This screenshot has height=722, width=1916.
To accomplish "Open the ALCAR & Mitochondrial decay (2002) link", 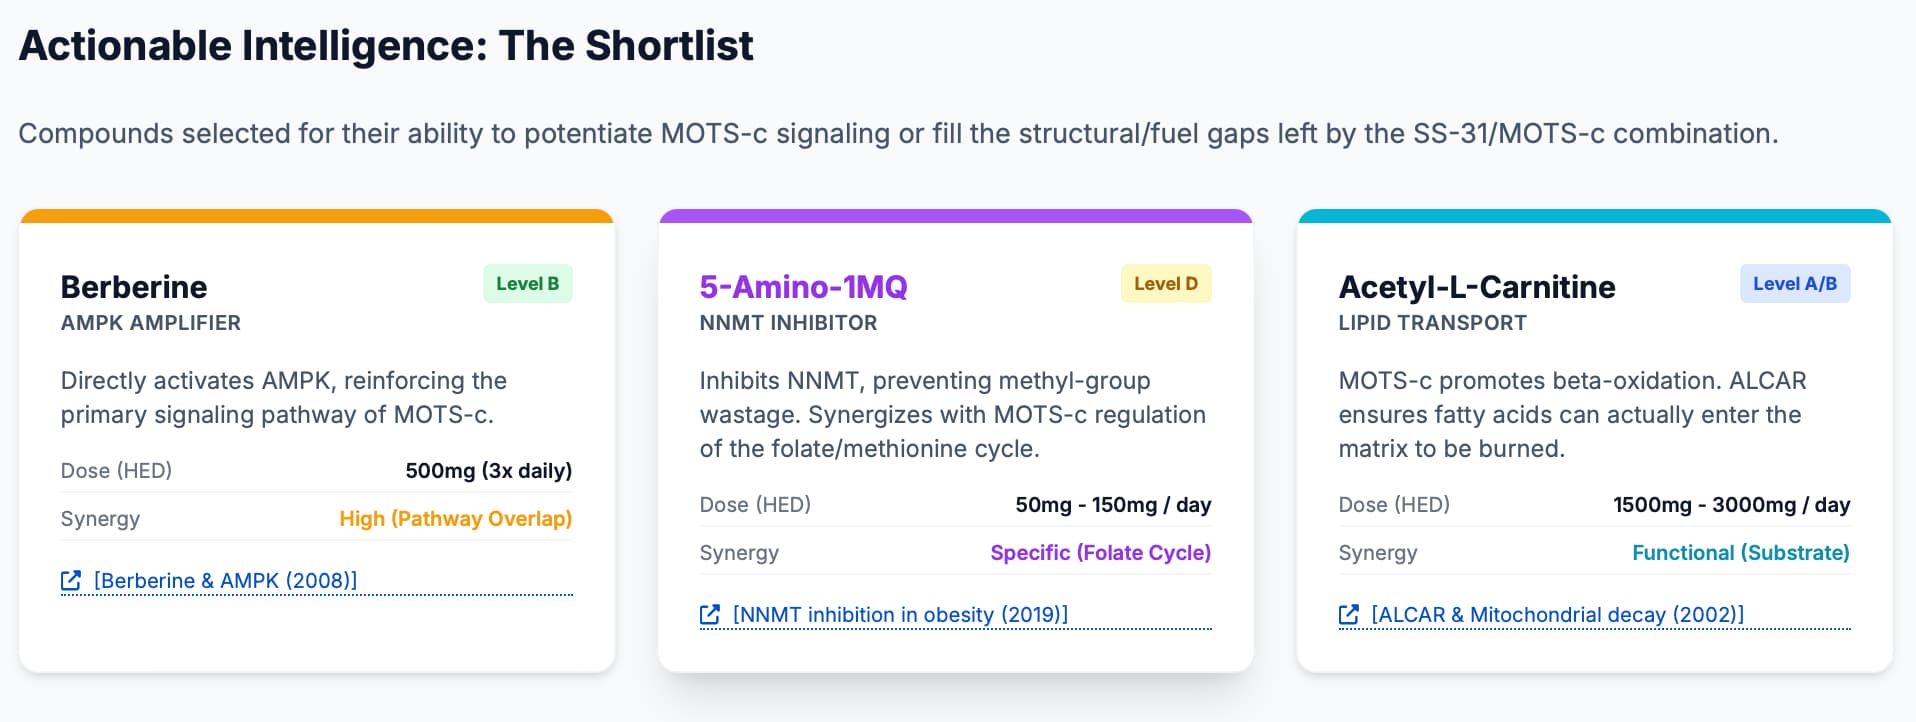I will (1557, 615).
